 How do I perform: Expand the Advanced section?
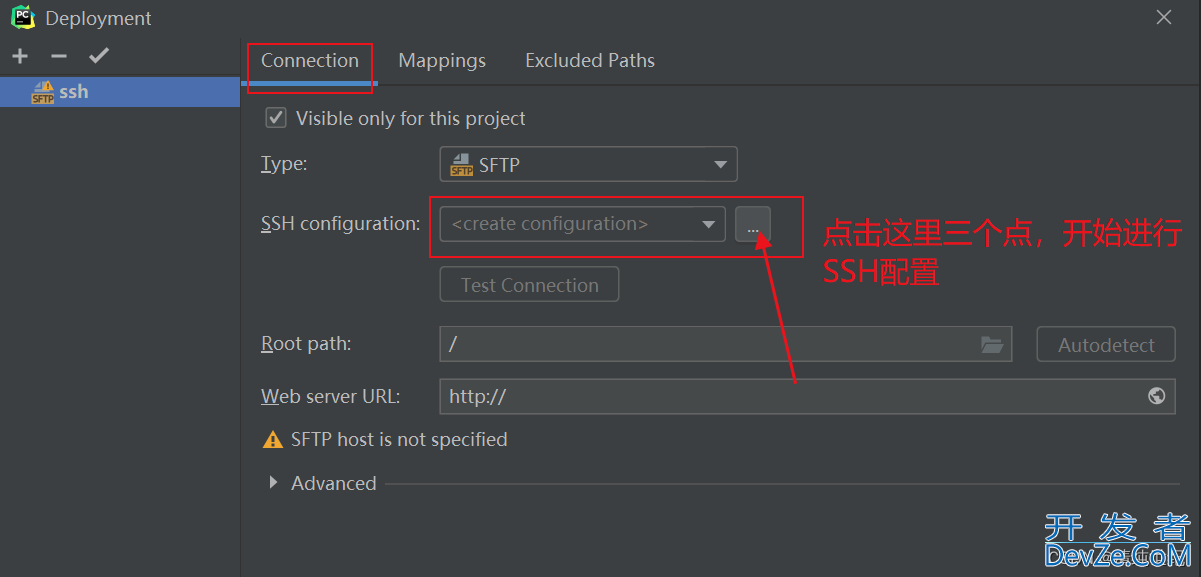(273, 483)
